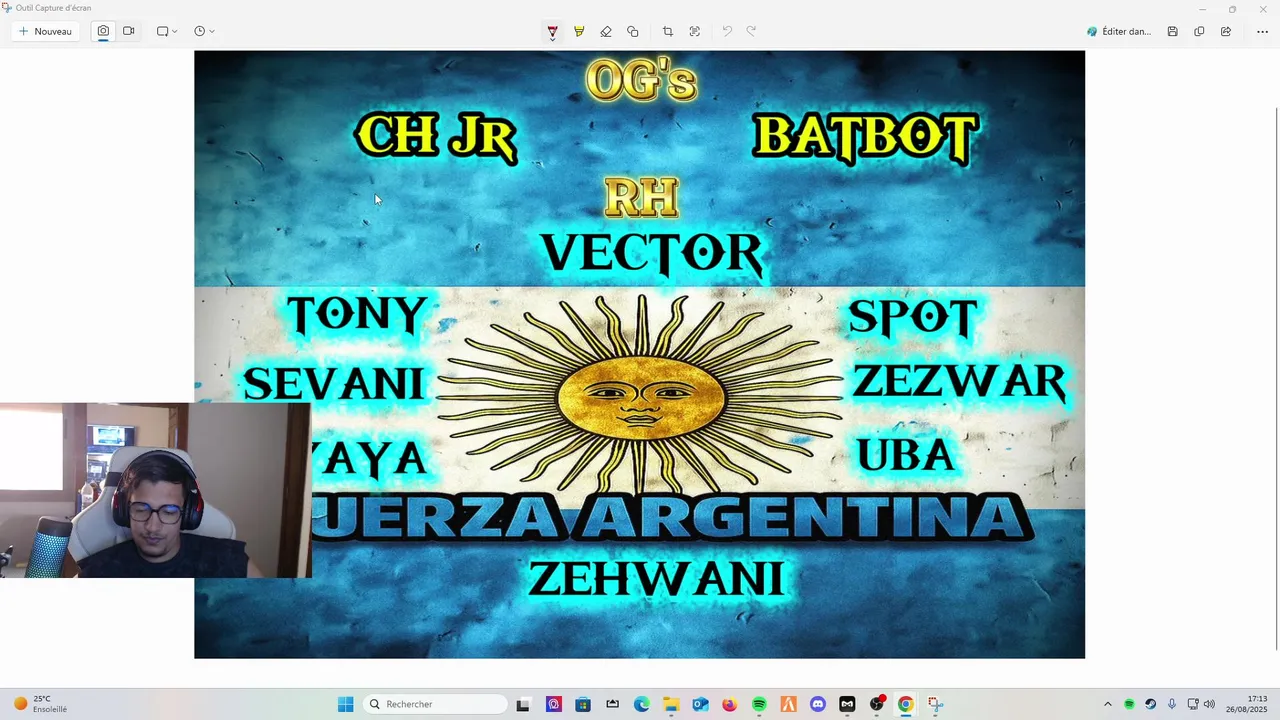1280x720 pixels.
Task: Click the Argentina flag screenshot image
Action: [x=639, y=354]
